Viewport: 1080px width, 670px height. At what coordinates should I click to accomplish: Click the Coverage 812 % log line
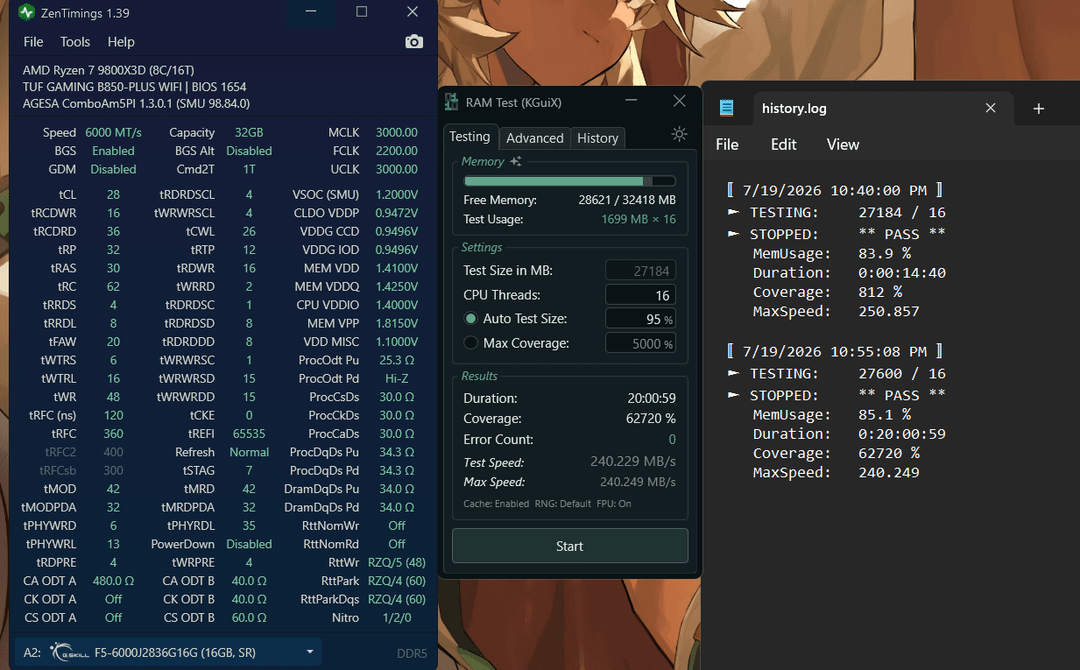tap(827, 292)
